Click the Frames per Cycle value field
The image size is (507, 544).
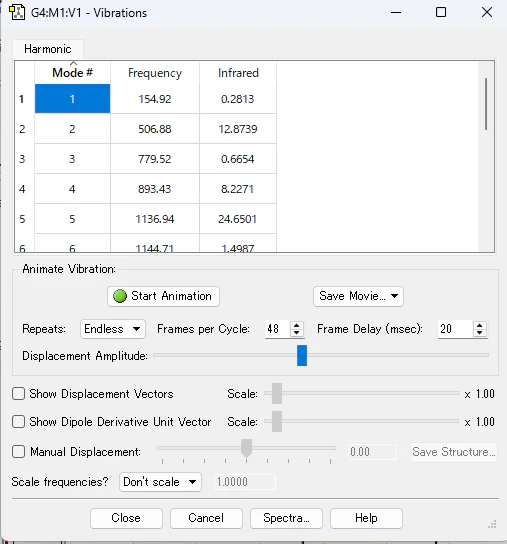coord(278,329)
